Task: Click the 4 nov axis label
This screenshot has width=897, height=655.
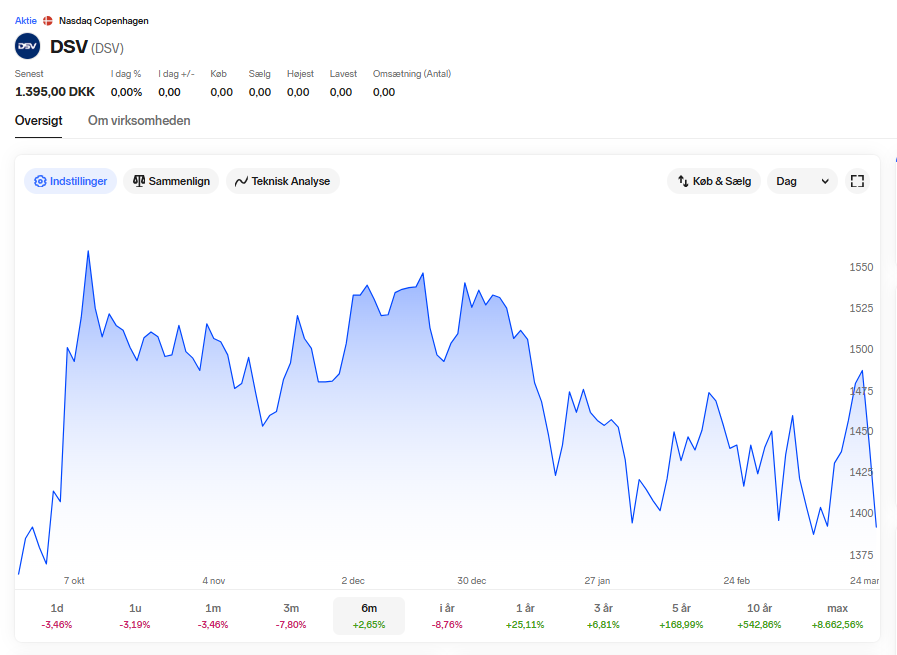Action: 213,581
